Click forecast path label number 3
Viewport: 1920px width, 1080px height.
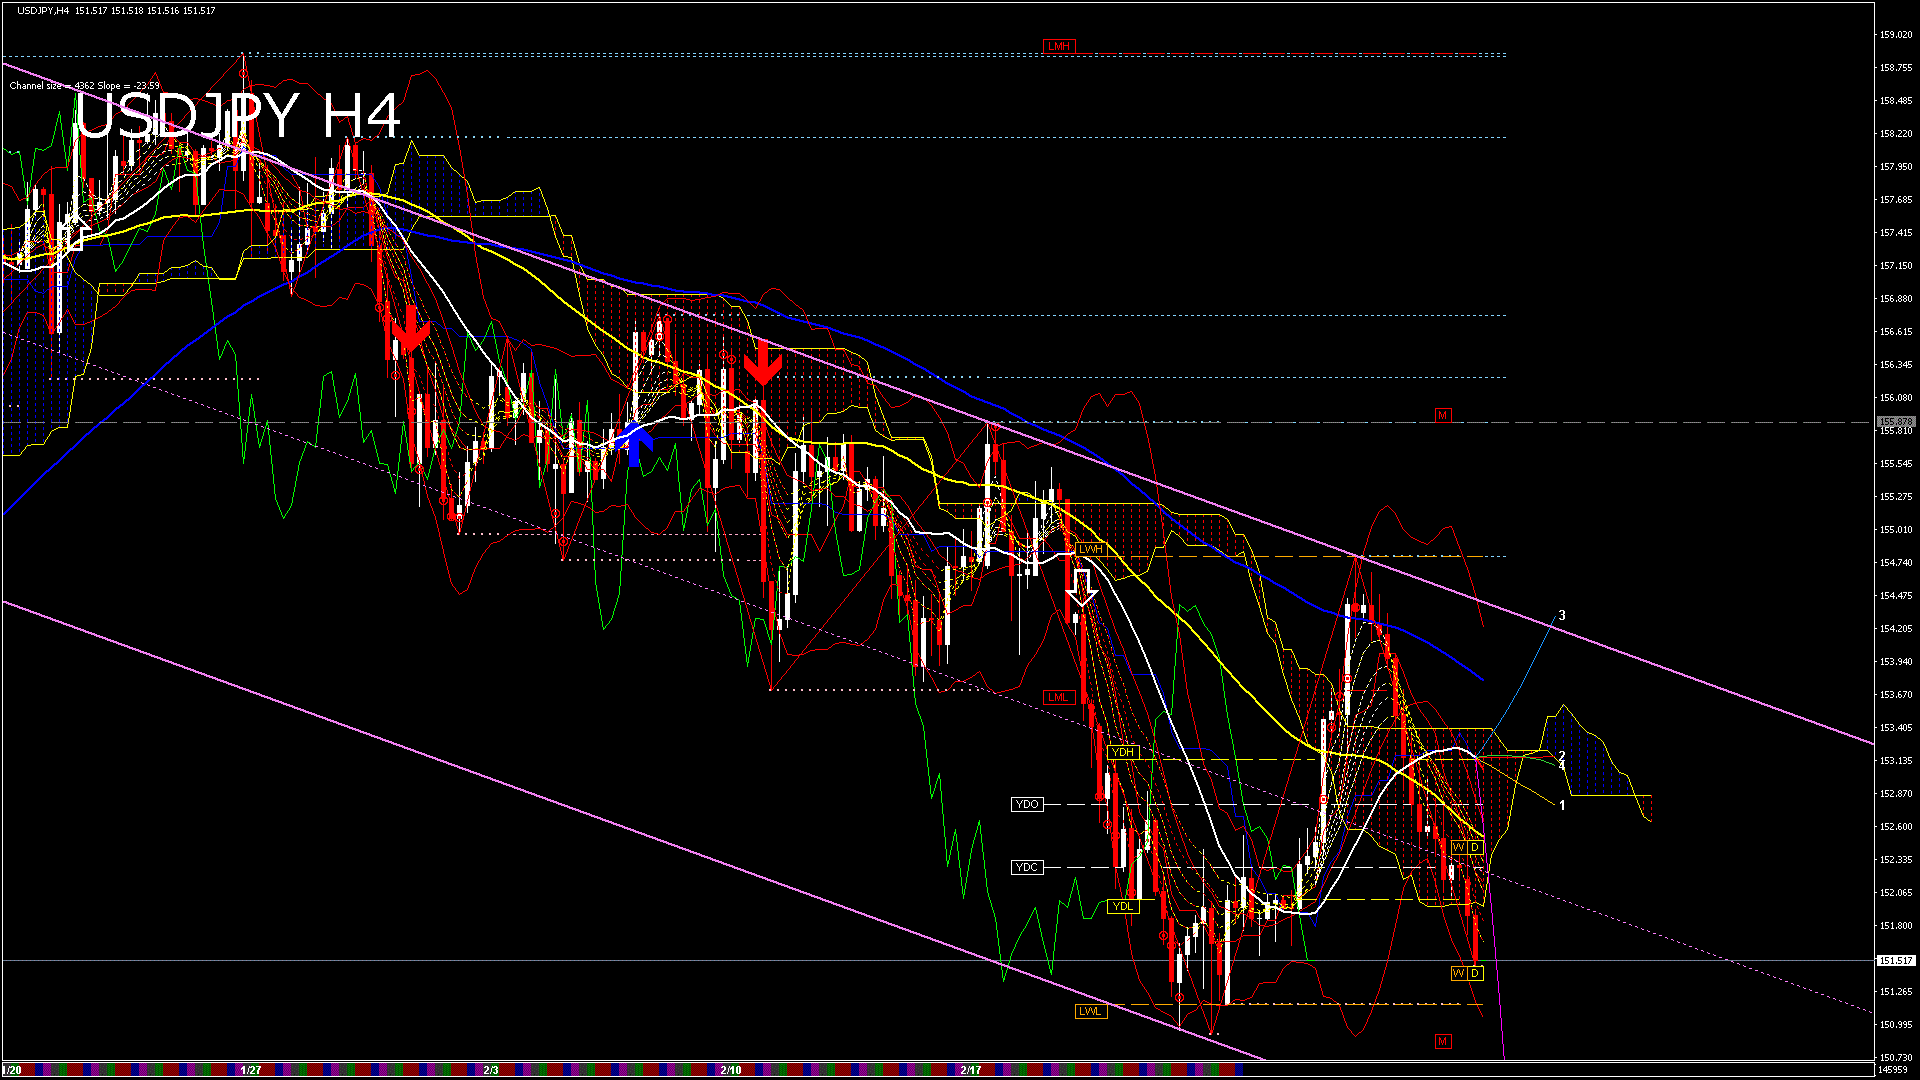(1562, 615)
